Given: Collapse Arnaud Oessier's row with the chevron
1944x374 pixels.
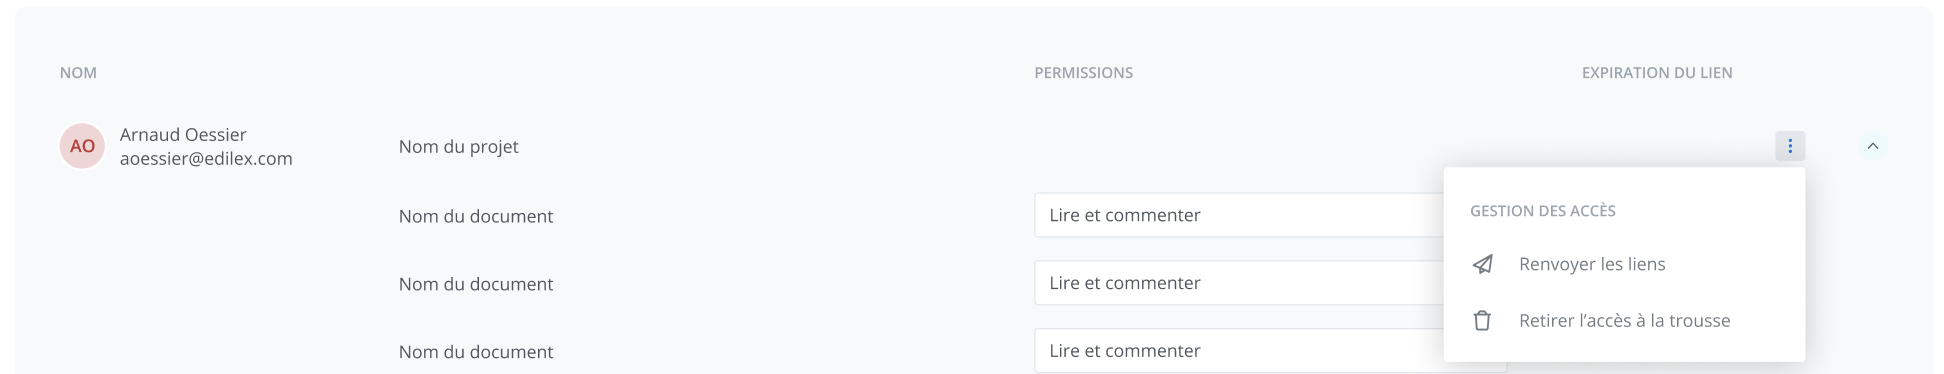Looking at the screenshot, I should coord(1872,146).
